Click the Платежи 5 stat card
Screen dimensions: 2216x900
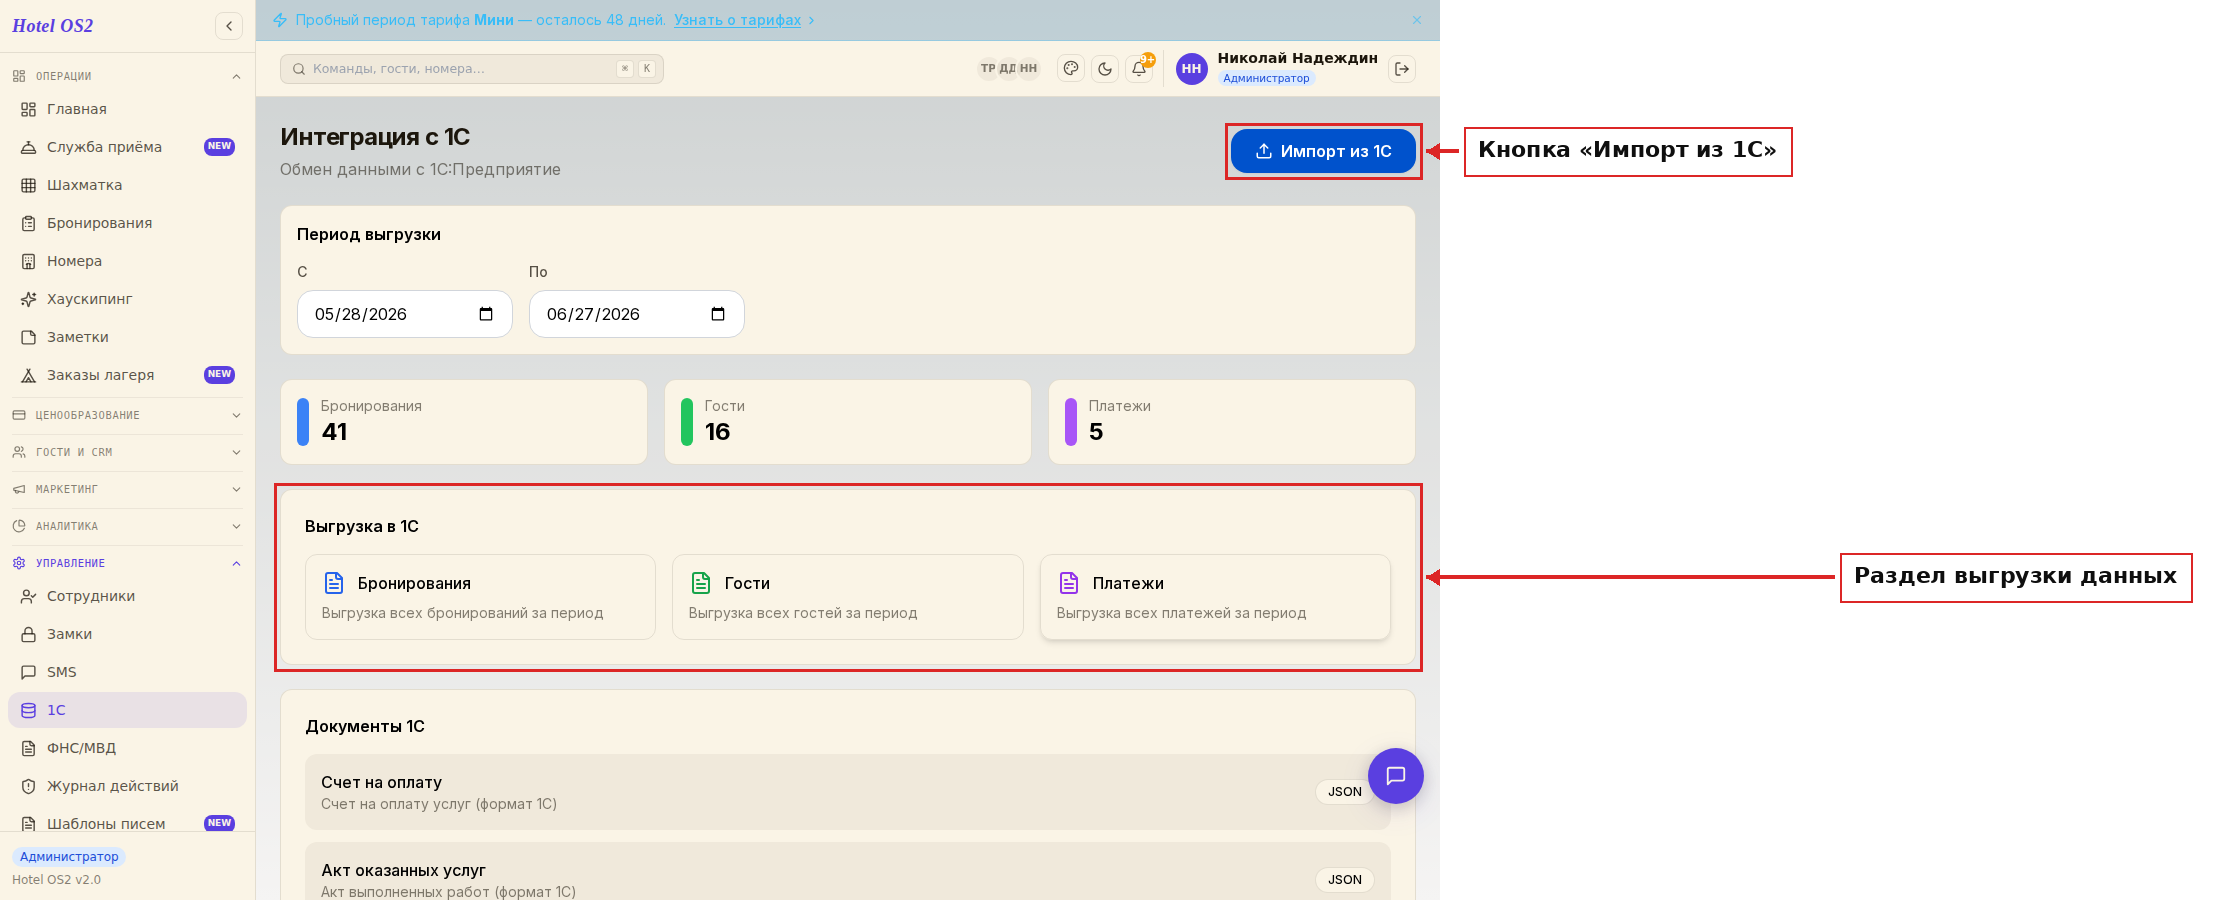pyautogui.click(x=1232, y=422)
